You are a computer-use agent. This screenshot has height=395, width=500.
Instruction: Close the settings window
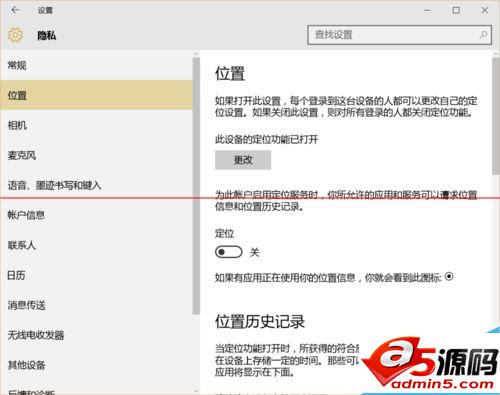(485, 10)
